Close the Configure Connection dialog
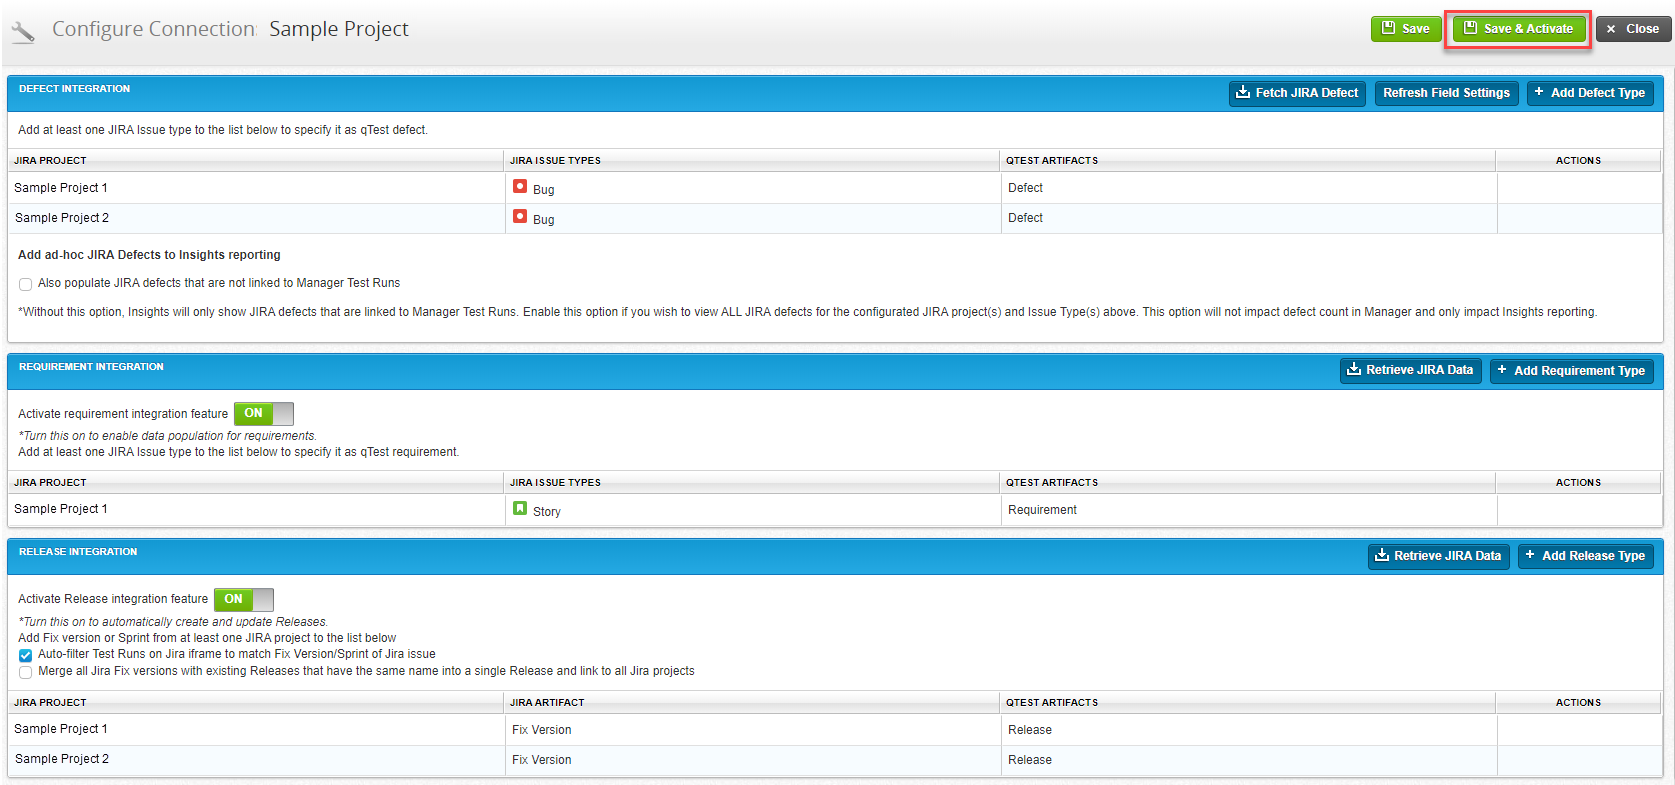 click(x=1632, y=29)
